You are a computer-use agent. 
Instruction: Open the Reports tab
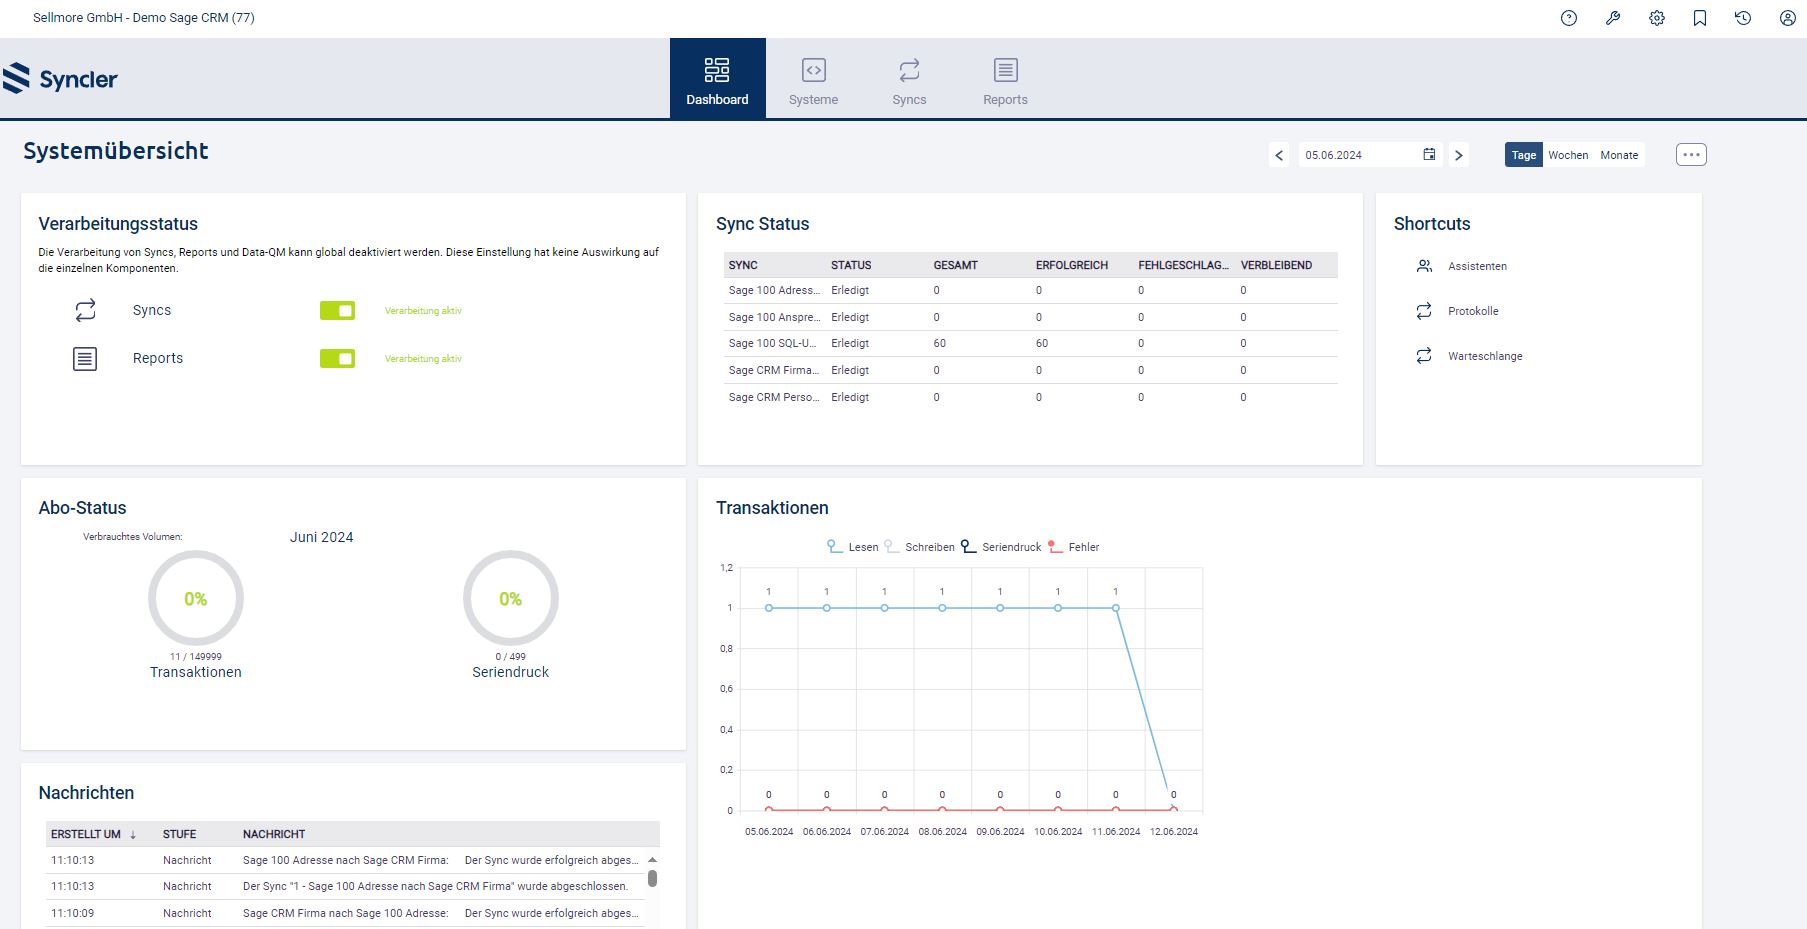click(1005, 79)
